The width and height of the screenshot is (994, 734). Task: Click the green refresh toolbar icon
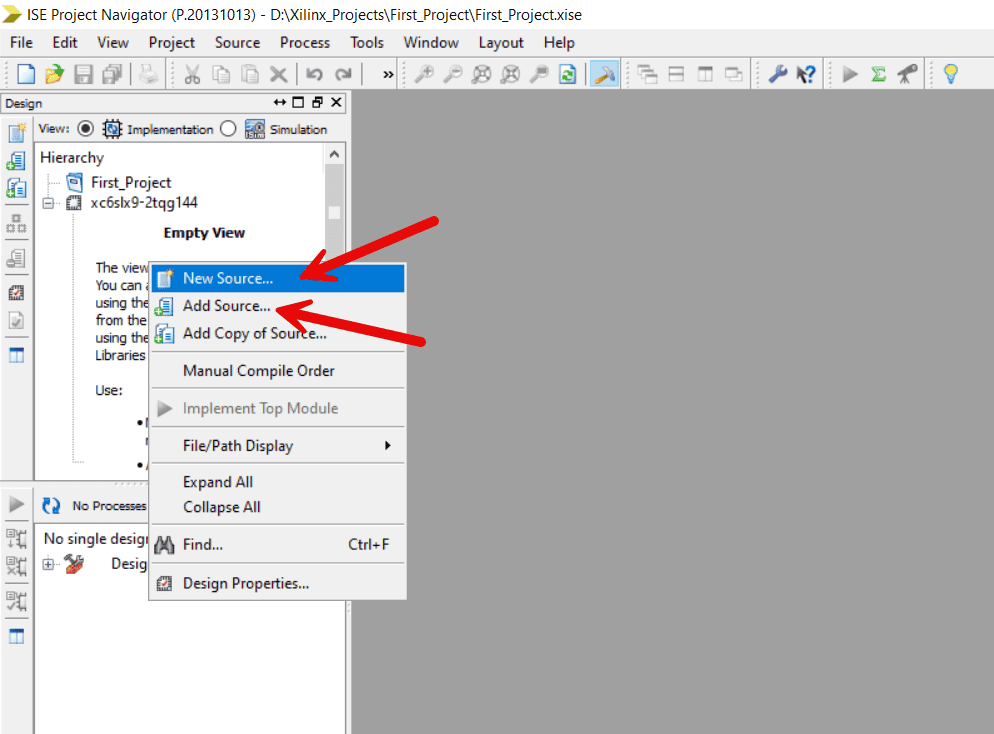coord(568,73)
